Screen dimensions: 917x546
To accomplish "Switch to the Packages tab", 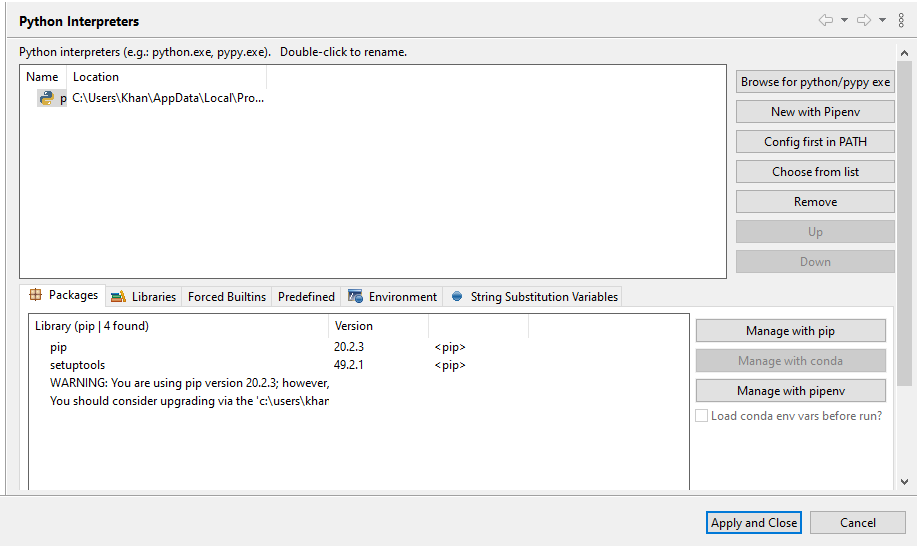I will click(63, 295).
